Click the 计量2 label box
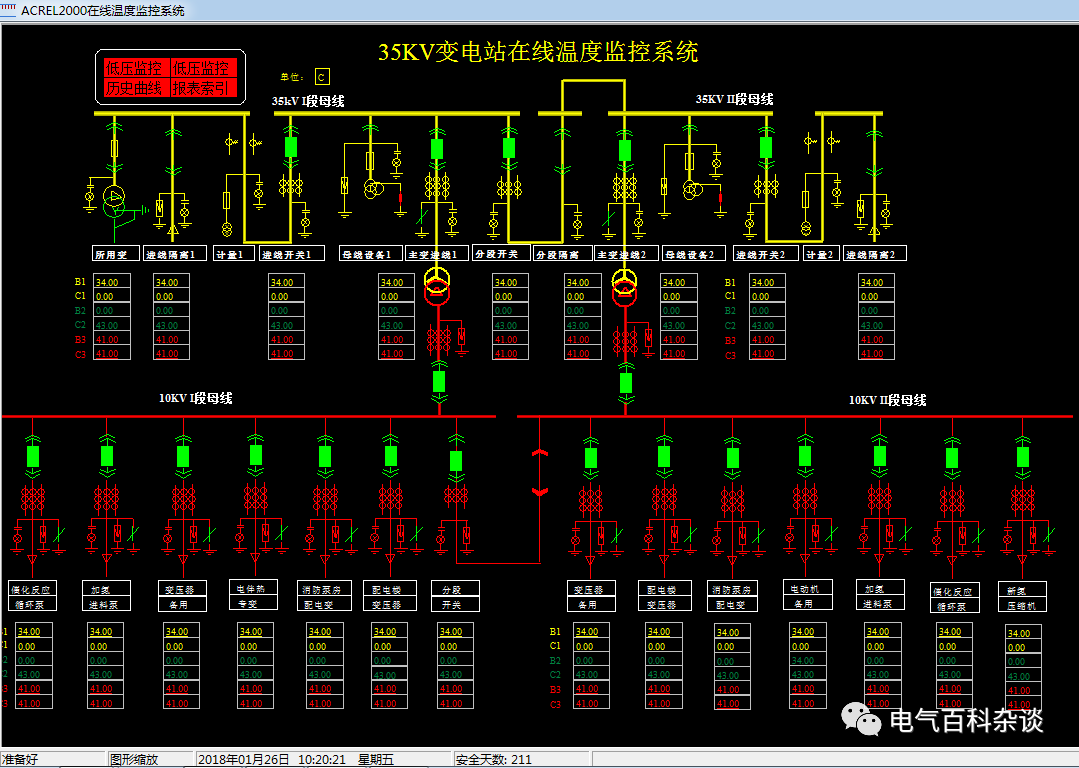Image resolution: width=1079 pixels, height=768 pixels. [822, 253]
